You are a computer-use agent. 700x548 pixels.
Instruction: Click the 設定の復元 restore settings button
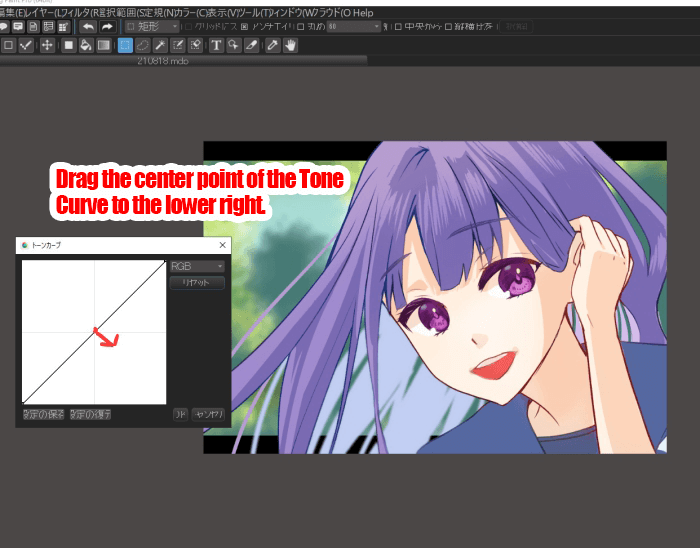click(91, 415)
